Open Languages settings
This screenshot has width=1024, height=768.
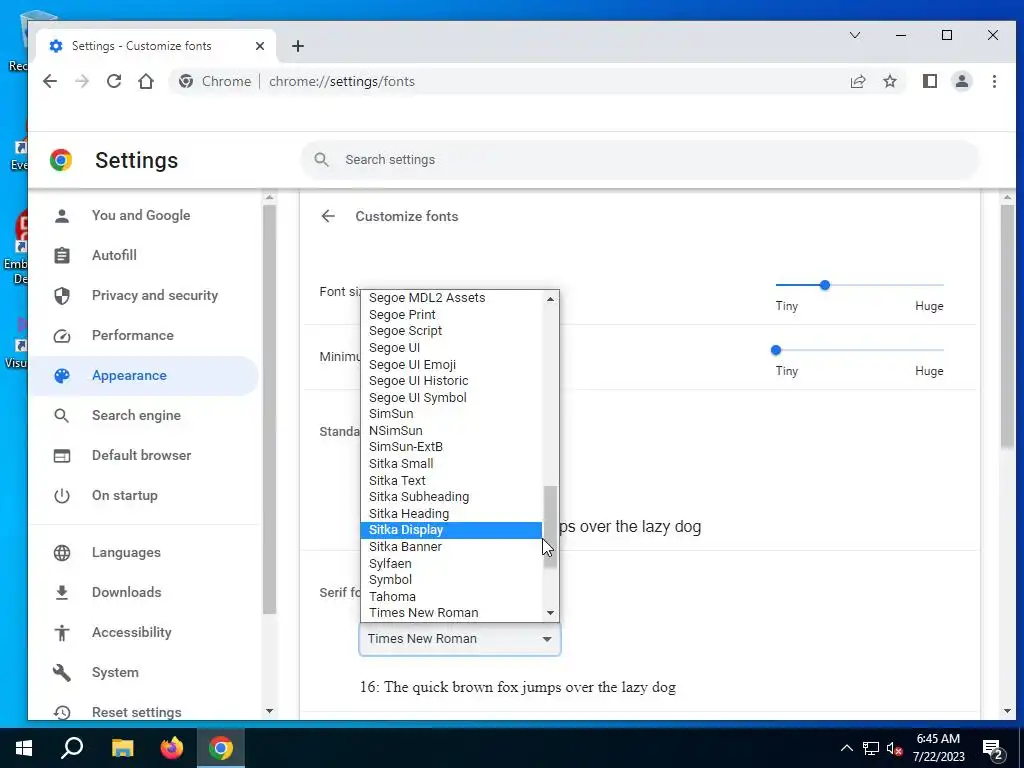point(126,552)
